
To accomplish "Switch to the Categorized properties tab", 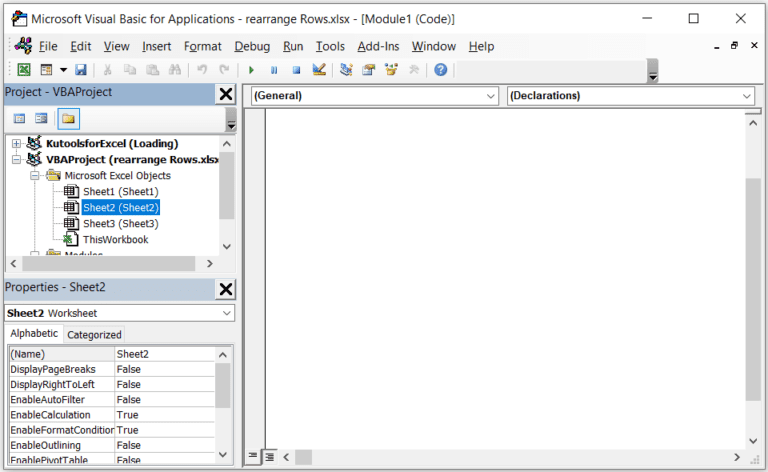I will pos(94,335).
